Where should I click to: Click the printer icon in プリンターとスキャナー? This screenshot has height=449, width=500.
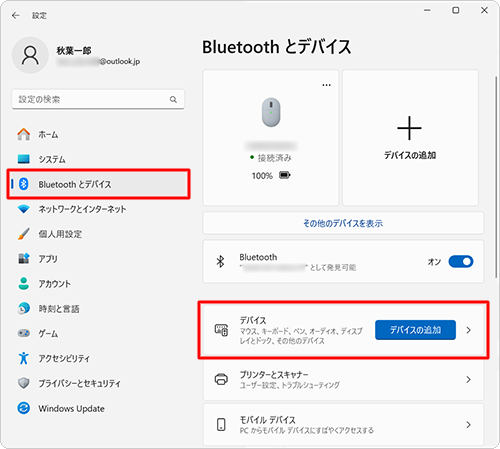[x=221, y=379]
